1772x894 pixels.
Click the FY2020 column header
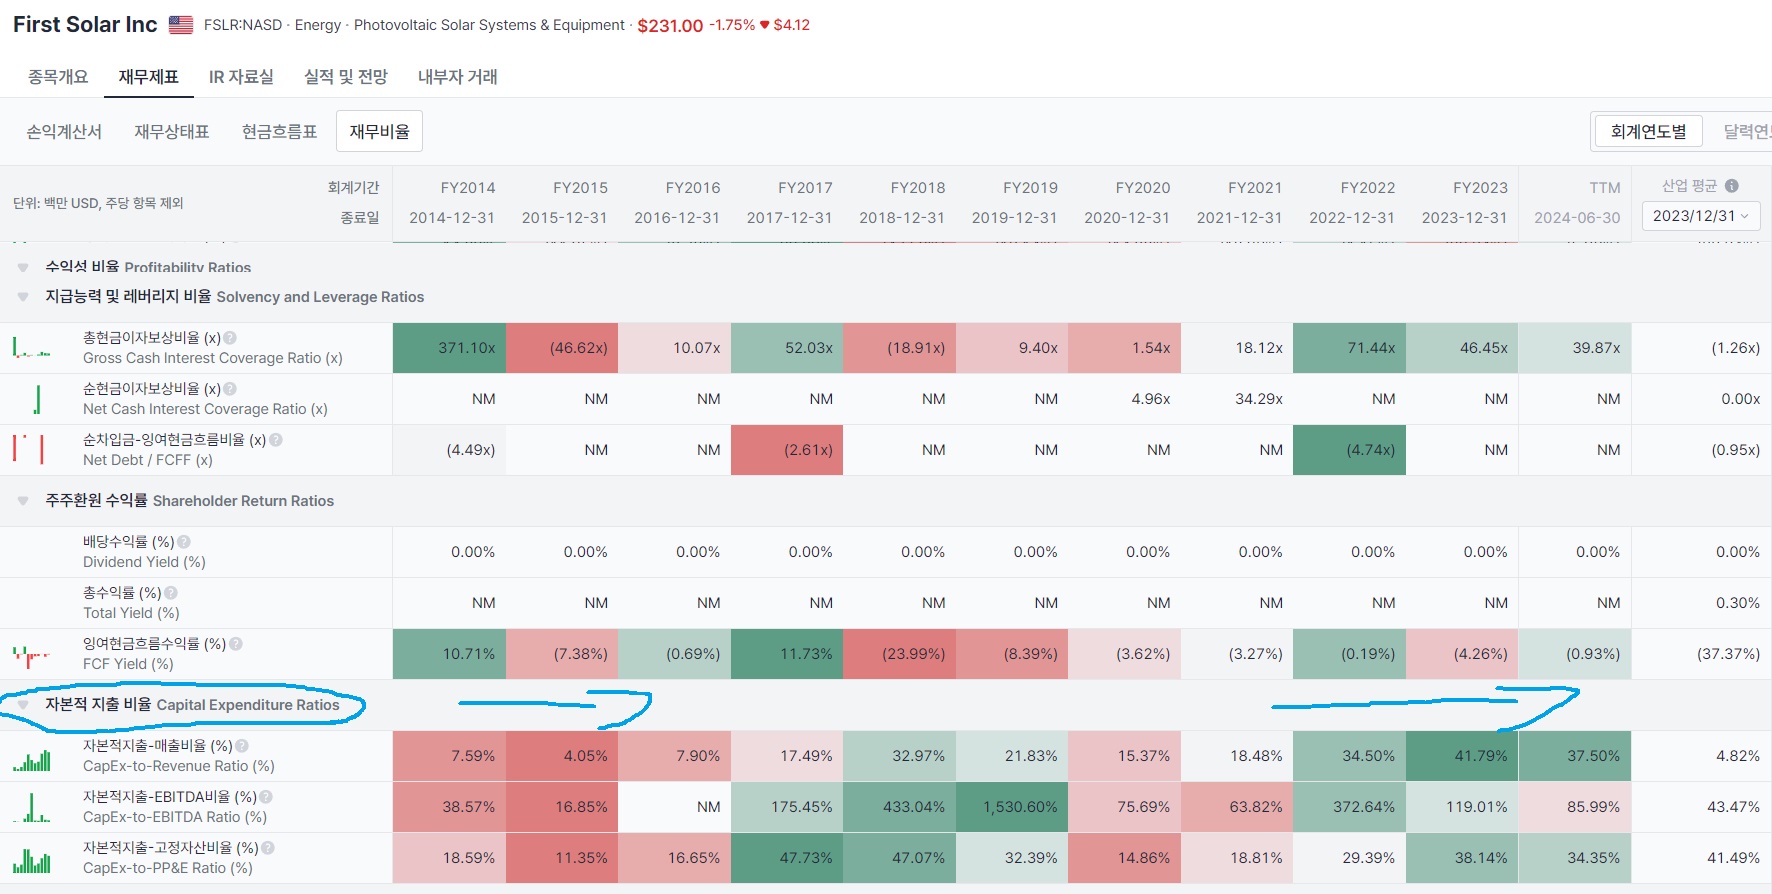(x=1143, y=188)
